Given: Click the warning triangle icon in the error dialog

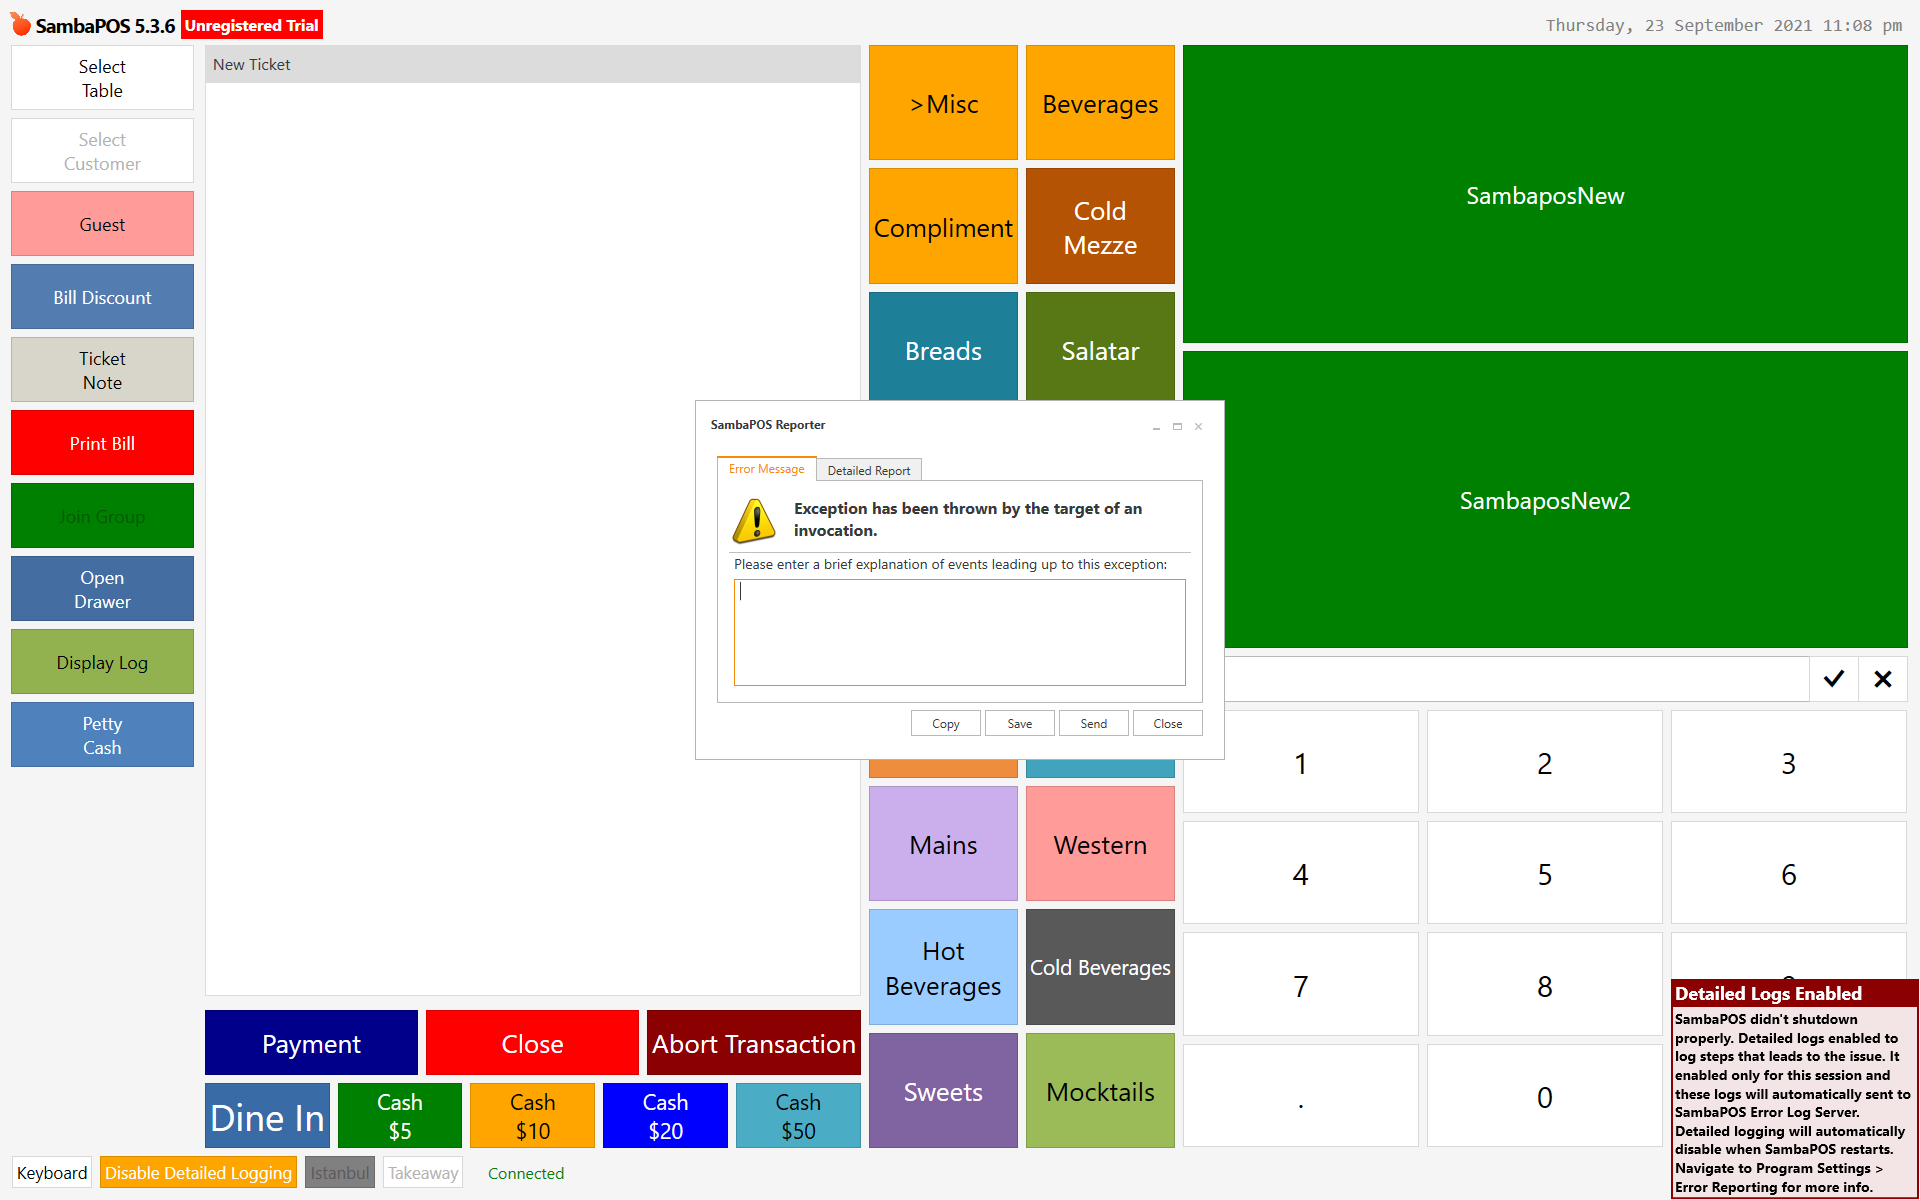Looking at the screenshot, I should [755, 521].
